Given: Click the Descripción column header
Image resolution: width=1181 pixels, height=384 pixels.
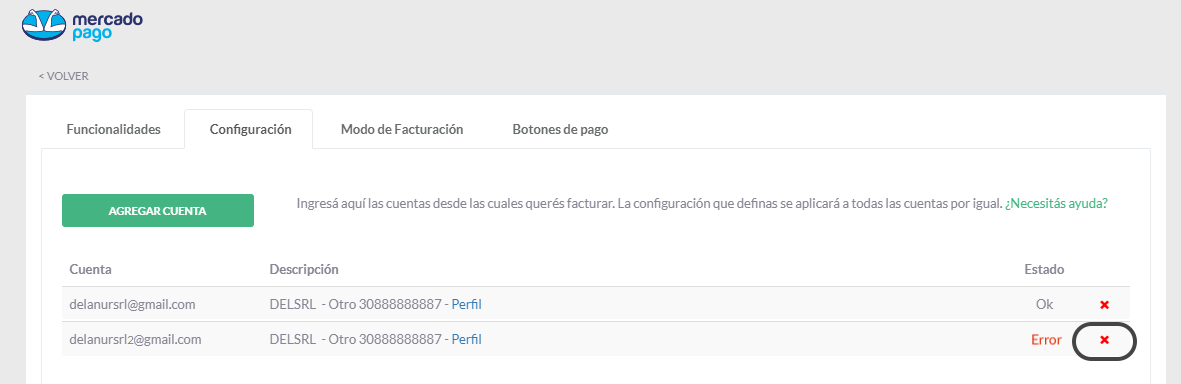Looking at the screenshot, I should tap(304, 270).
